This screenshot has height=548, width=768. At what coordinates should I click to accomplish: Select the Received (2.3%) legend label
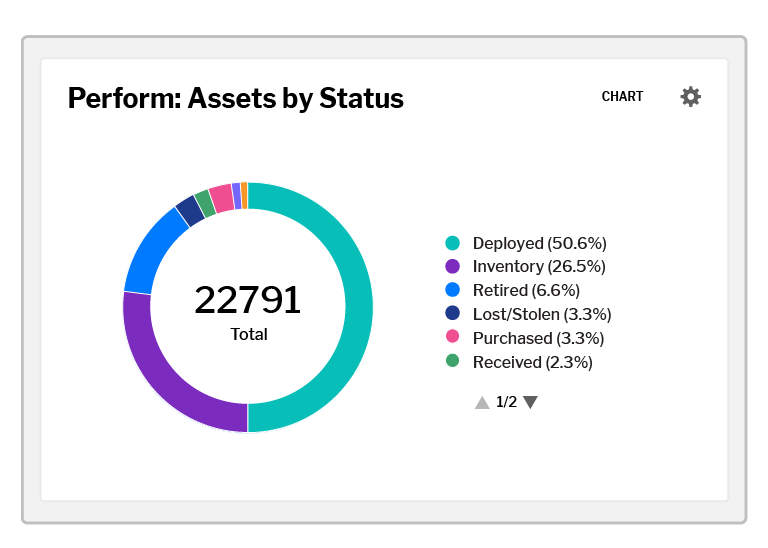click(532, 362)
